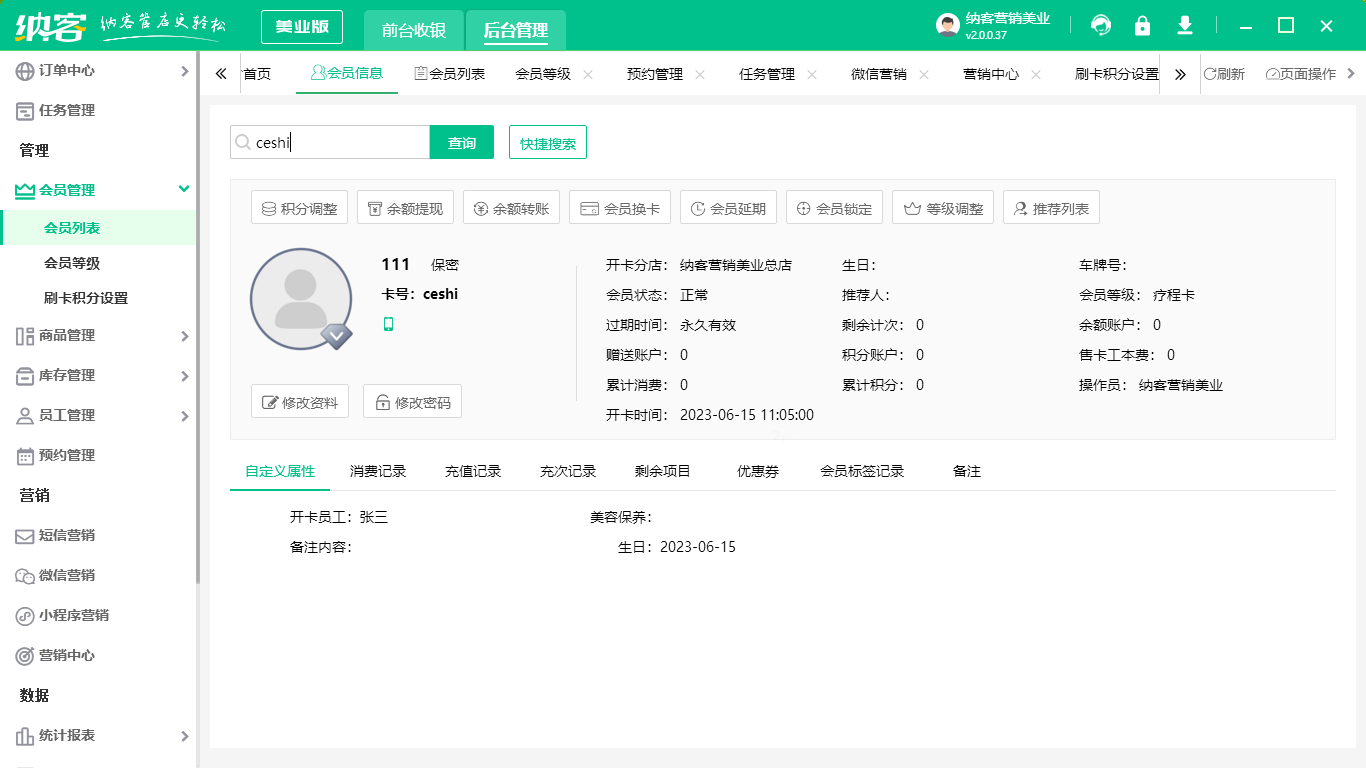Click the ceshi search input field
This screenshot has height=768, width=1366.
pyautogui.click(x=330, y=142)
